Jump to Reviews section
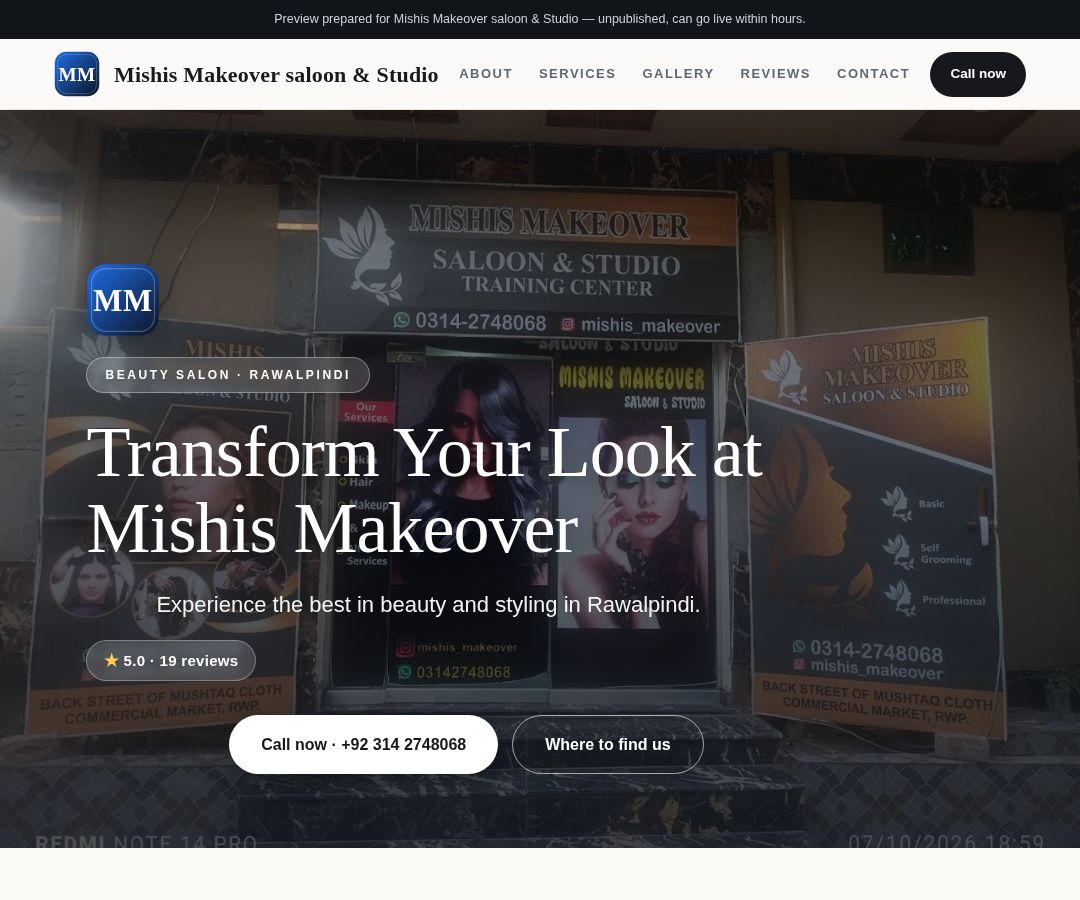 tap(775, 74)
